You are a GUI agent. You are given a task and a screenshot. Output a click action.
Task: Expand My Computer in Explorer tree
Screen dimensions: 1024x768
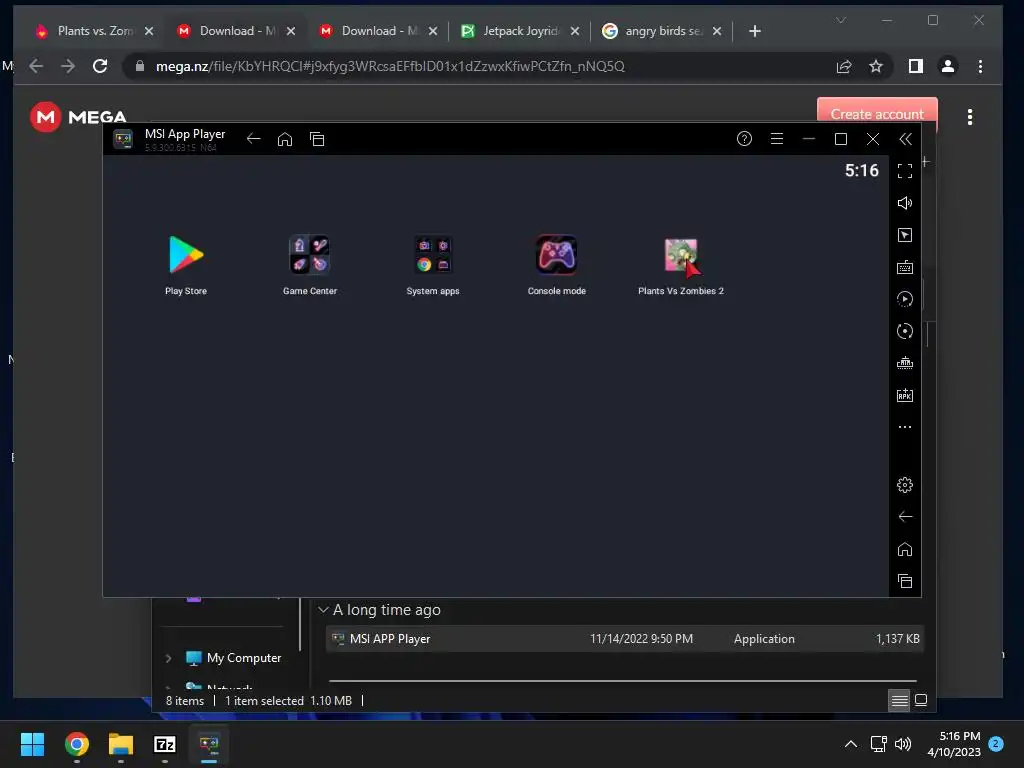pyautogui.click(x=168, y=658)
